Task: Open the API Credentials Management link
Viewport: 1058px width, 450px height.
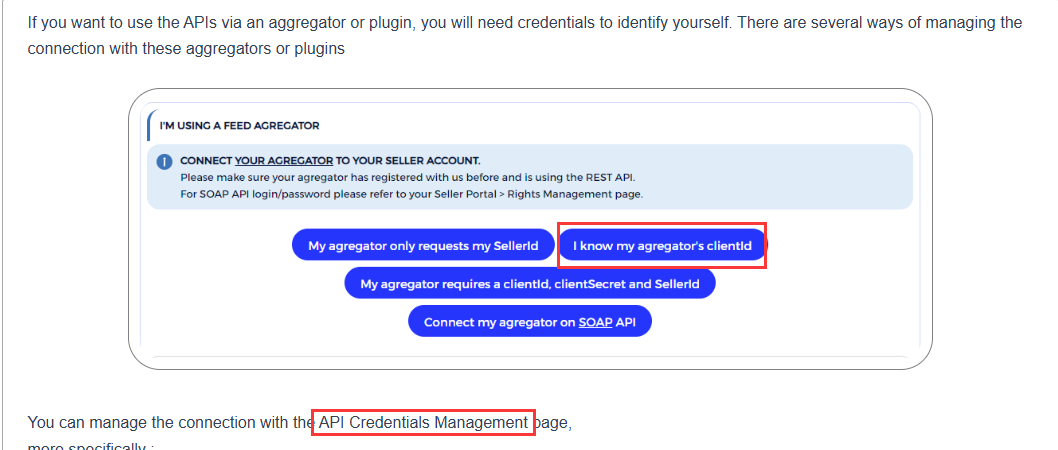Action: pos(423,423)
